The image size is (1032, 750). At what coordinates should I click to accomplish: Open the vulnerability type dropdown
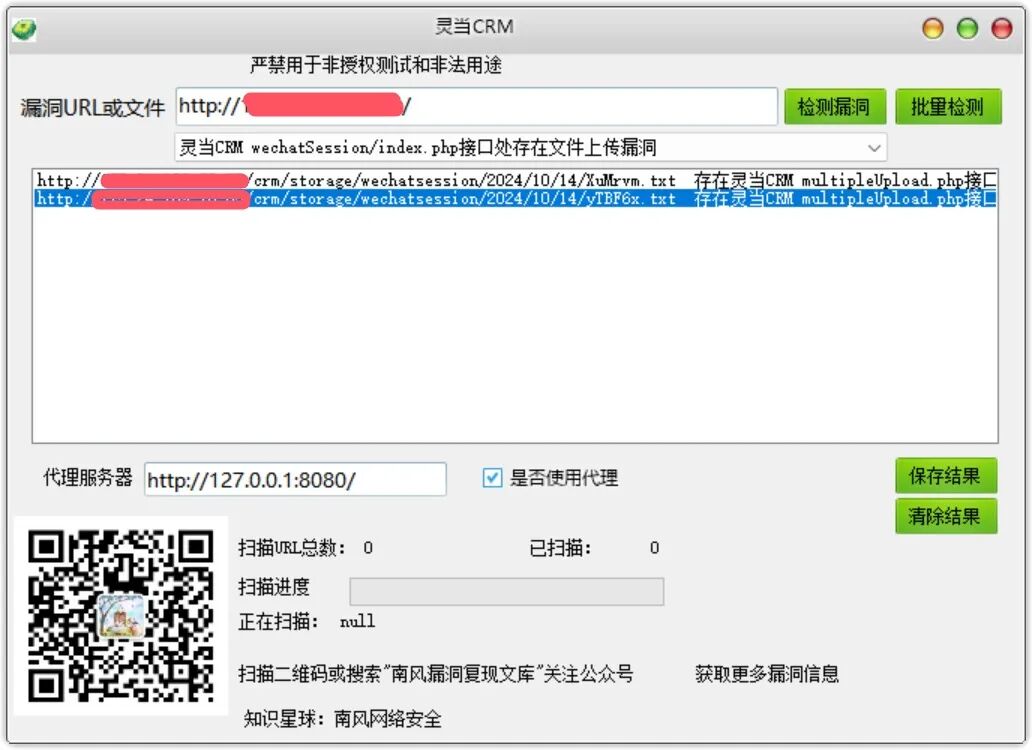[x=530, y=147]
